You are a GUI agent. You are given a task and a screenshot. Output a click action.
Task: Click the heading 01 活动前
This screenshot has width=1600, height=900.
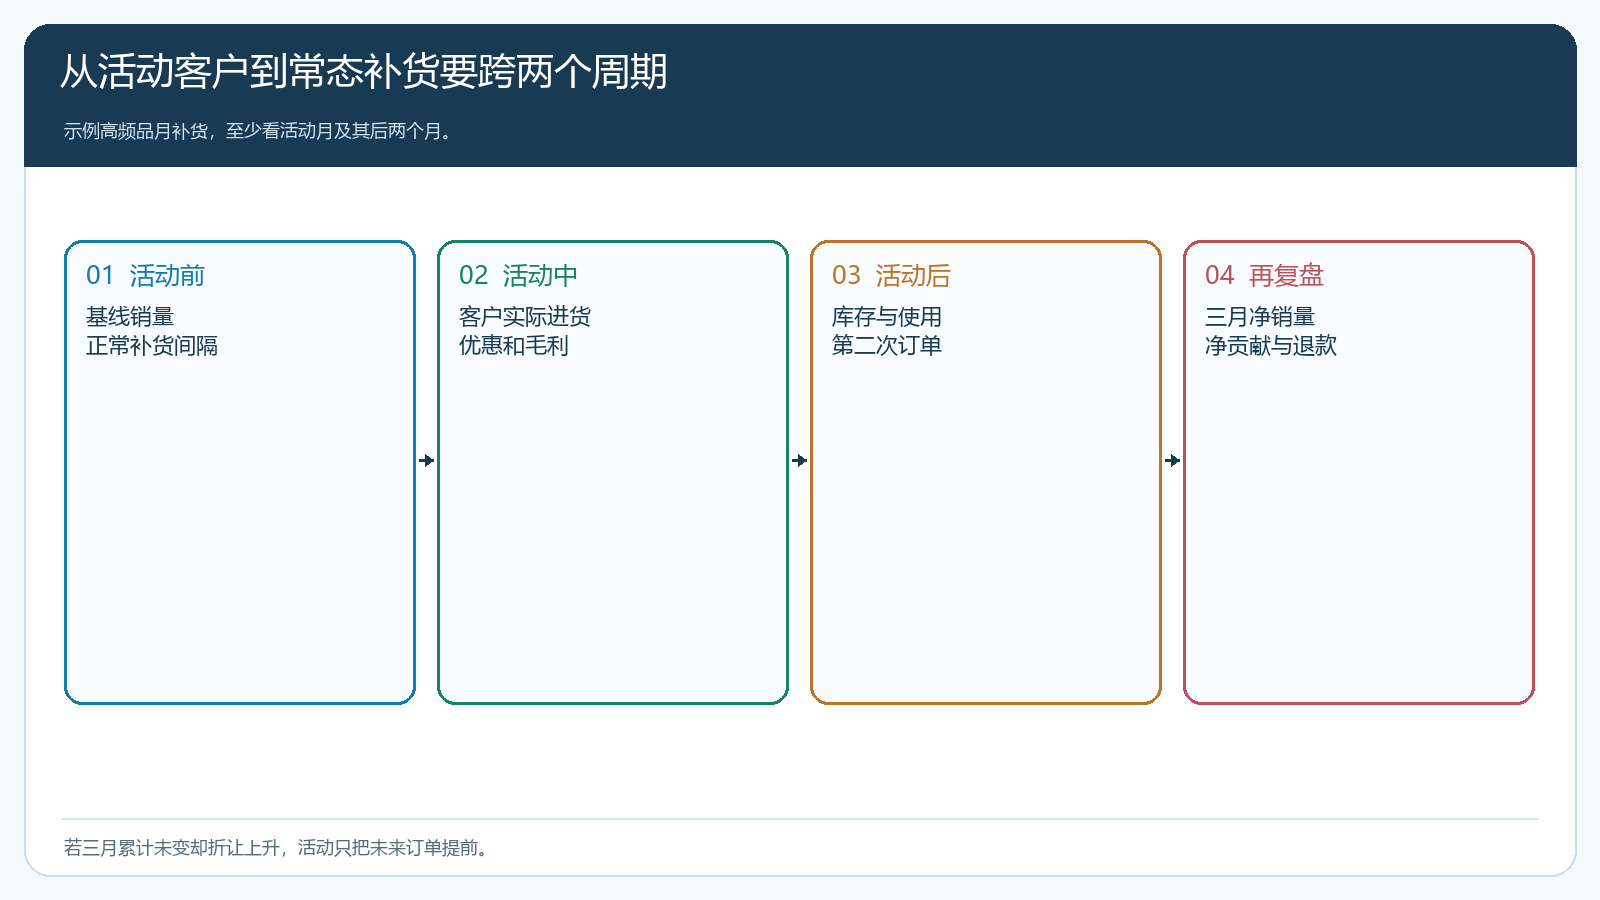145,275
